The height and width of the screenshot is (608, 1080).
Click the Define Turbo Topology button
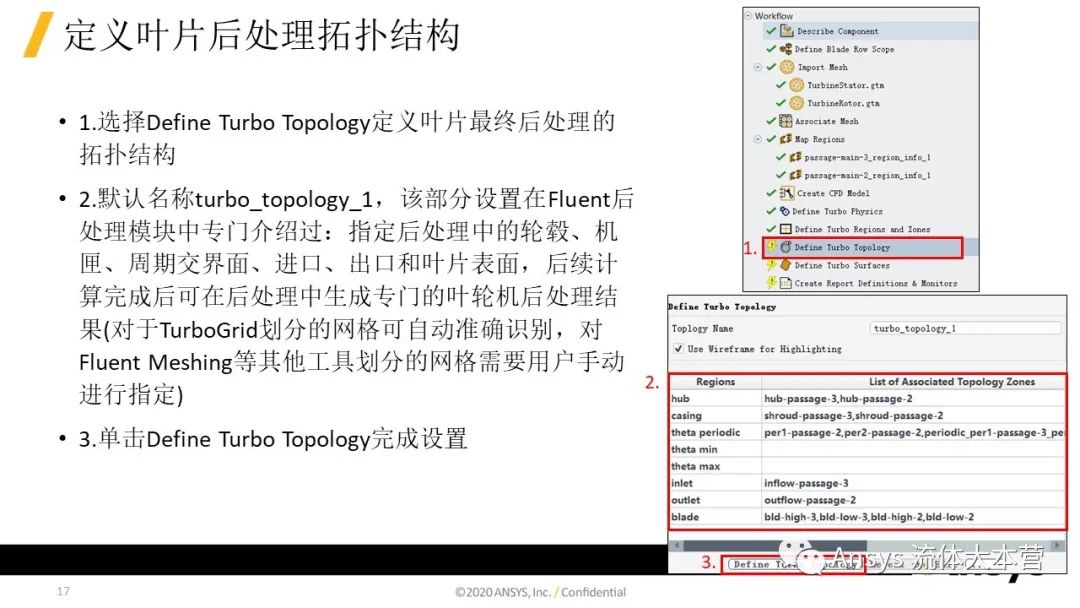tap(794, 565)
